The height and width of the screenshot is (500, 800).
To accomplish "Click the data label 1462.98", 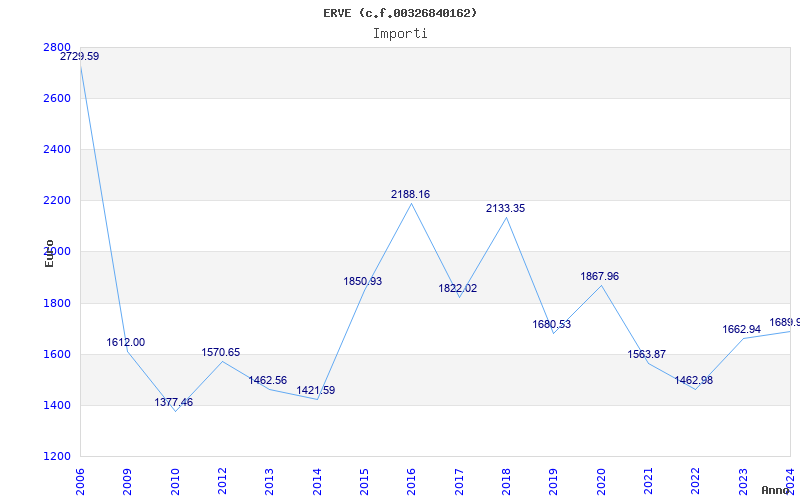I will pos(694,380).
